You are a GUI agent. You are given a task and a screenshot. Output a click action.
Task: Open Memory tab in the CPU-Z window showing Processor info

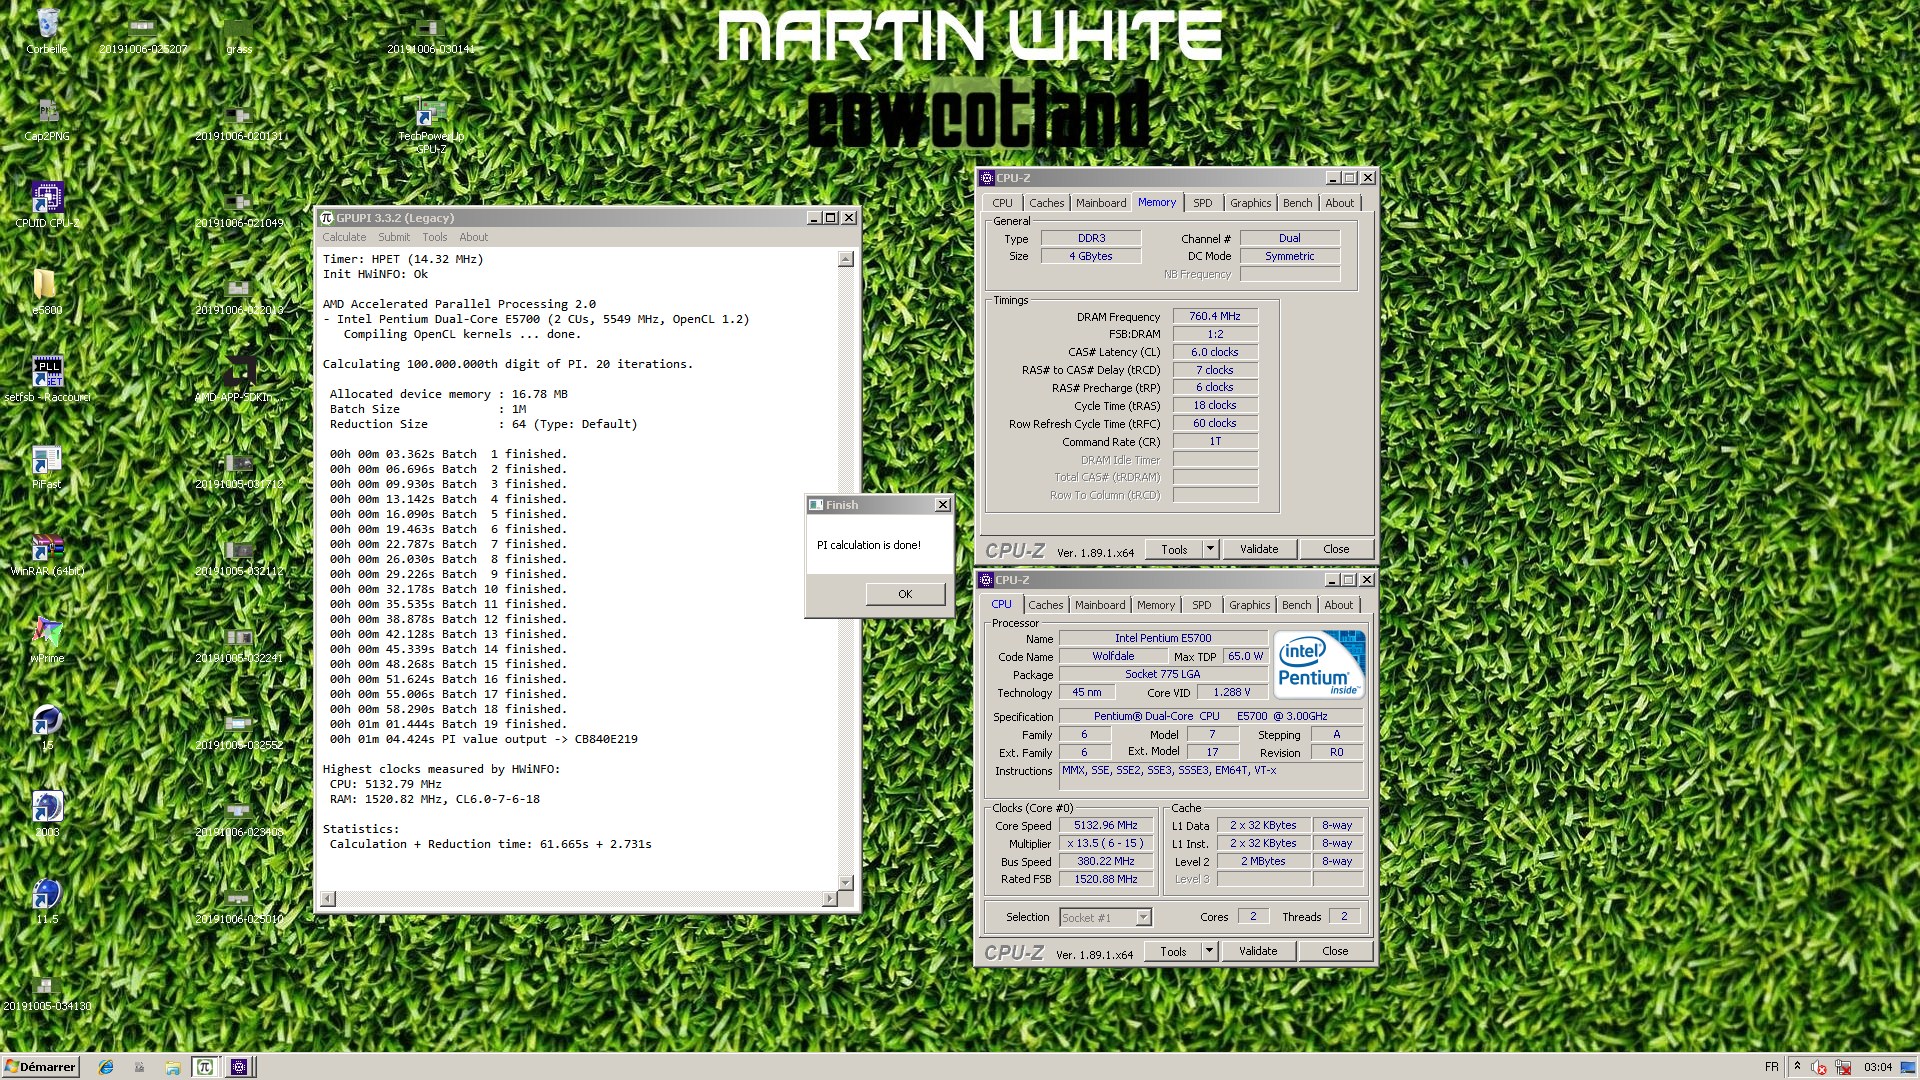tap(1156, 605)
